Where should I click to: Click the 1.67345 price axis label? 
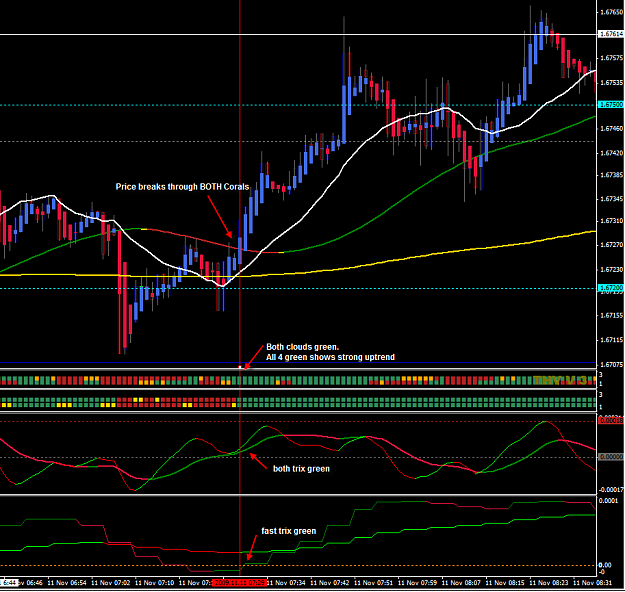click(611, 199)
